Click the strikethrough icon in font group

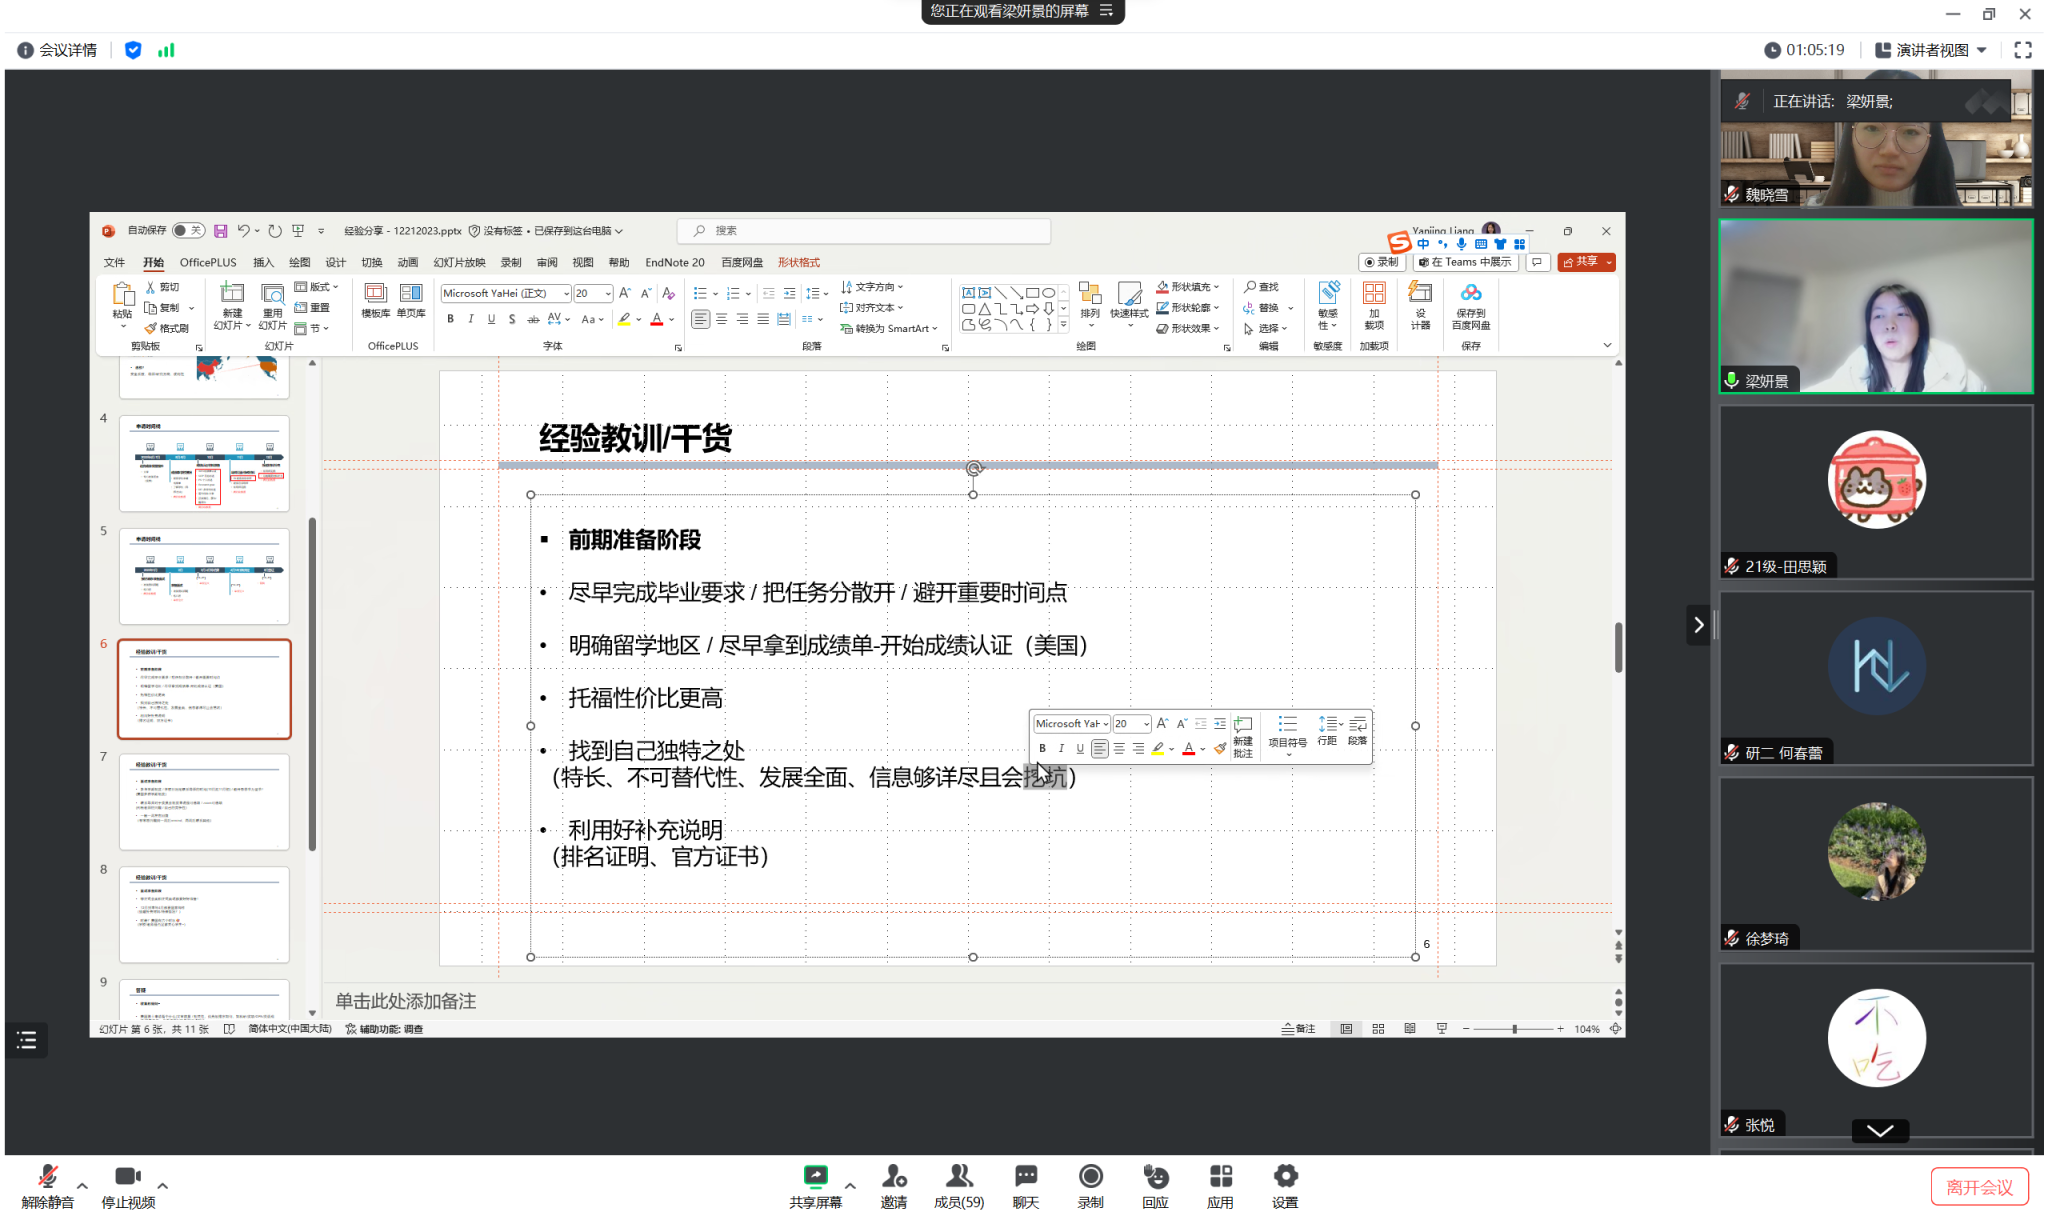point(533,319)
